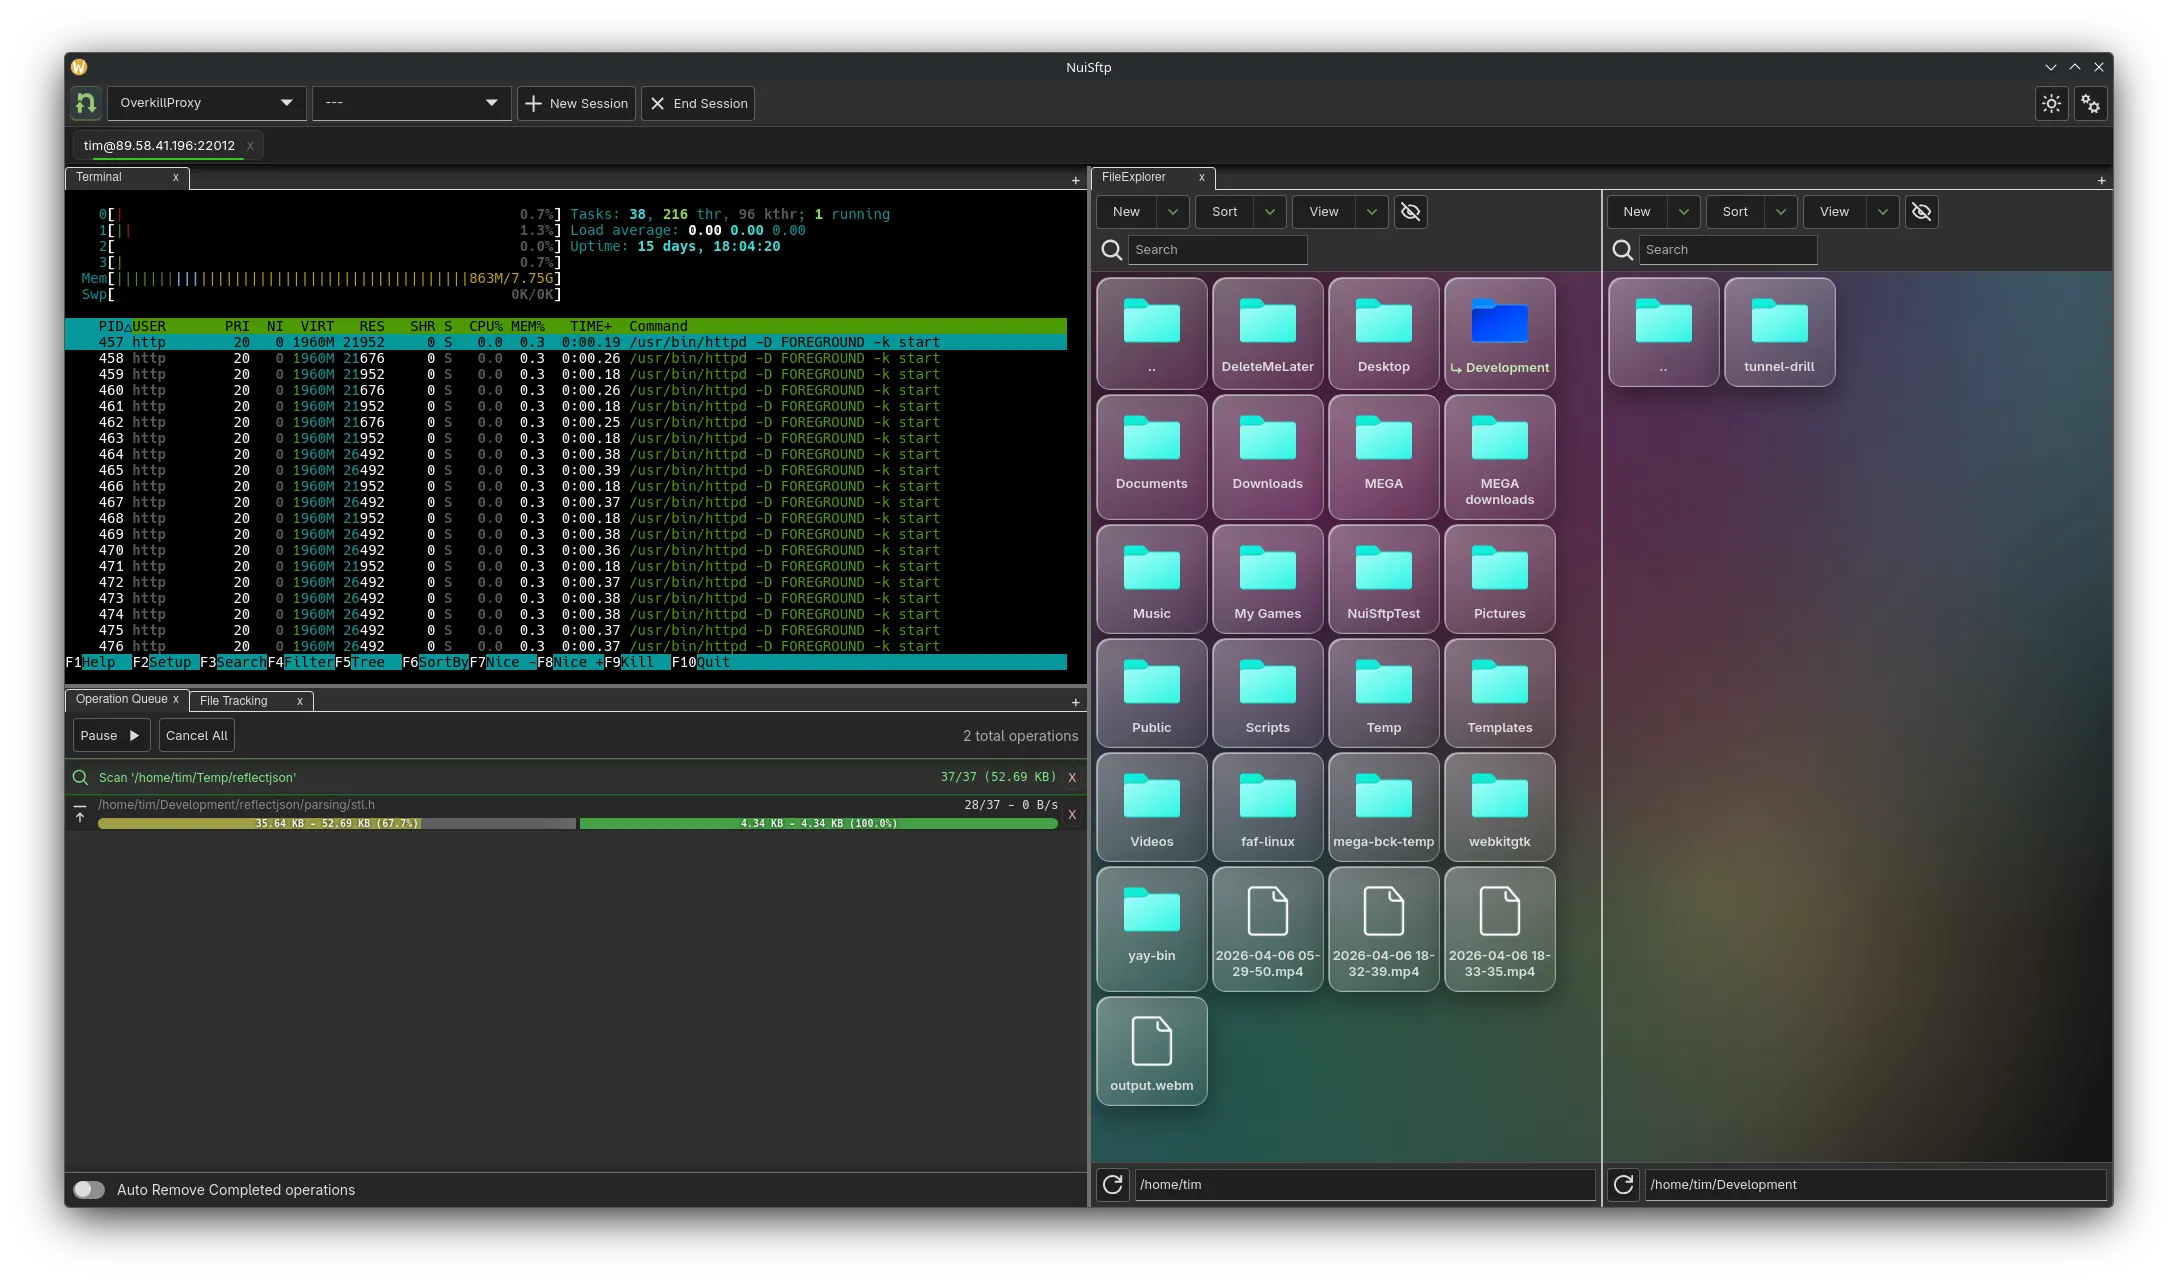Close the File Tracking tab
The height and width of the screenshot is (1284, 2178).
(x=299, y=702)
